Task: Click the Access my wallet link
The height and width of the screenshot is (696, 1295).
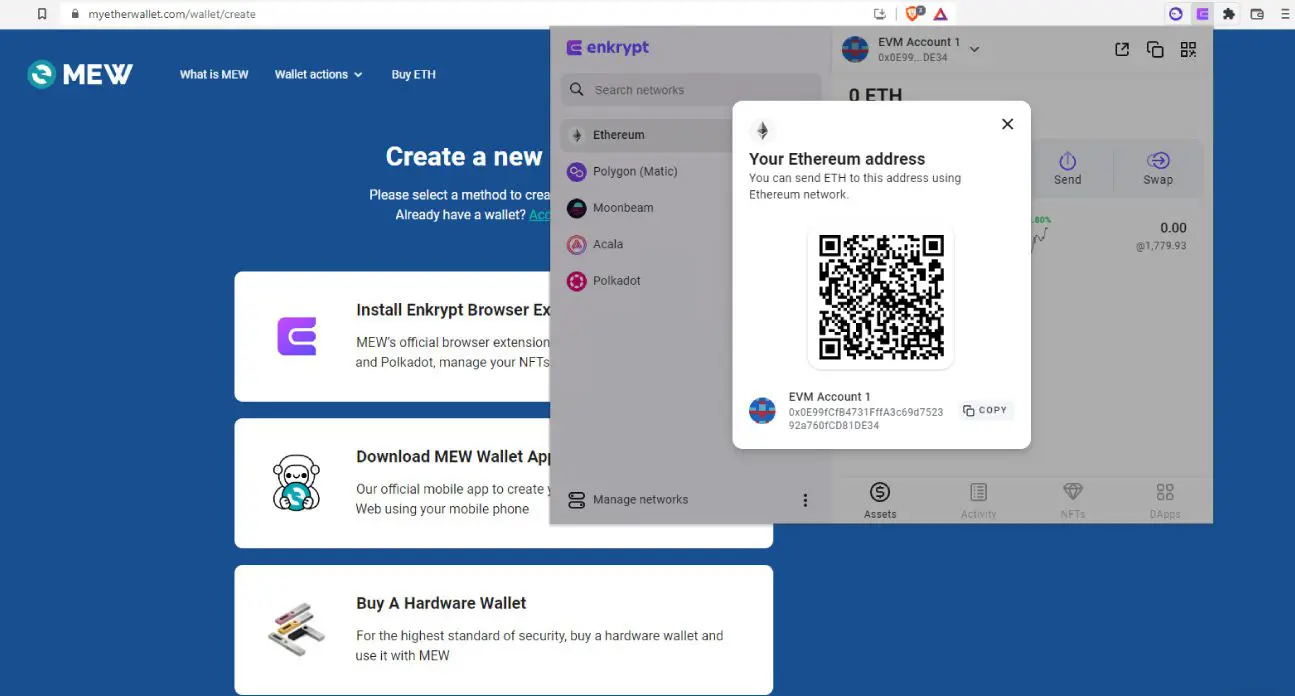Action: click(539, 215)
